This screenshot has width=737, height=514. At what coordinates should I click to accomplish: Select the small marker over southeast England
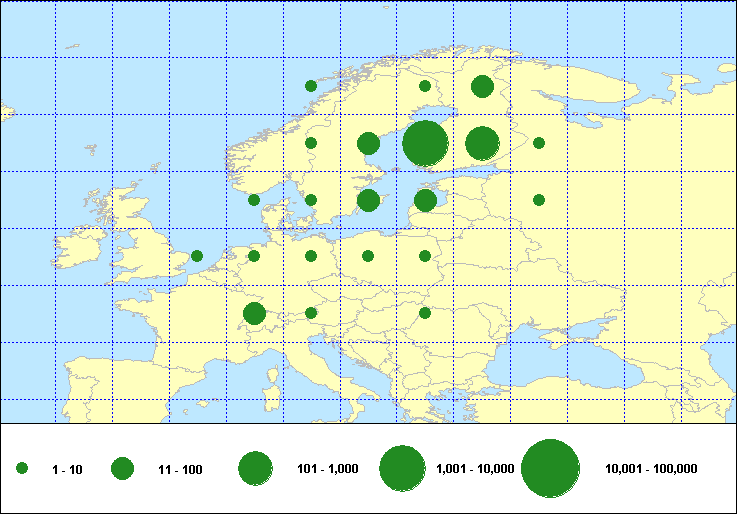tap(197, 256)
